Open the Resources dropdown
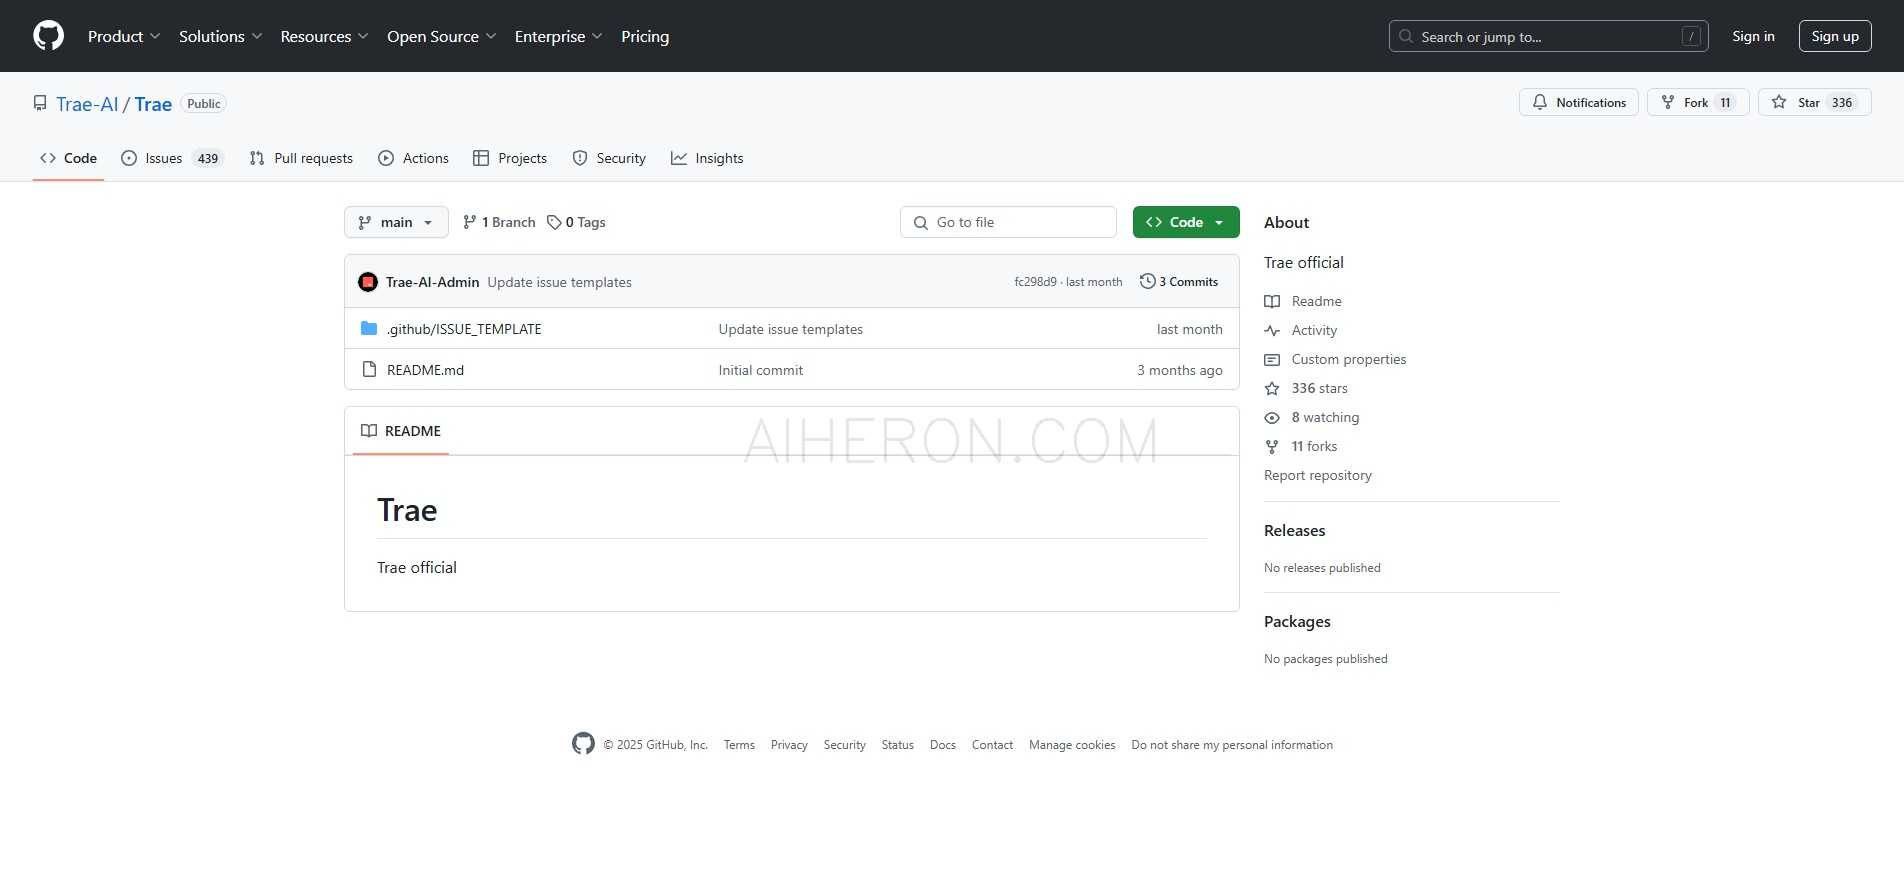 tap(324, 36)
